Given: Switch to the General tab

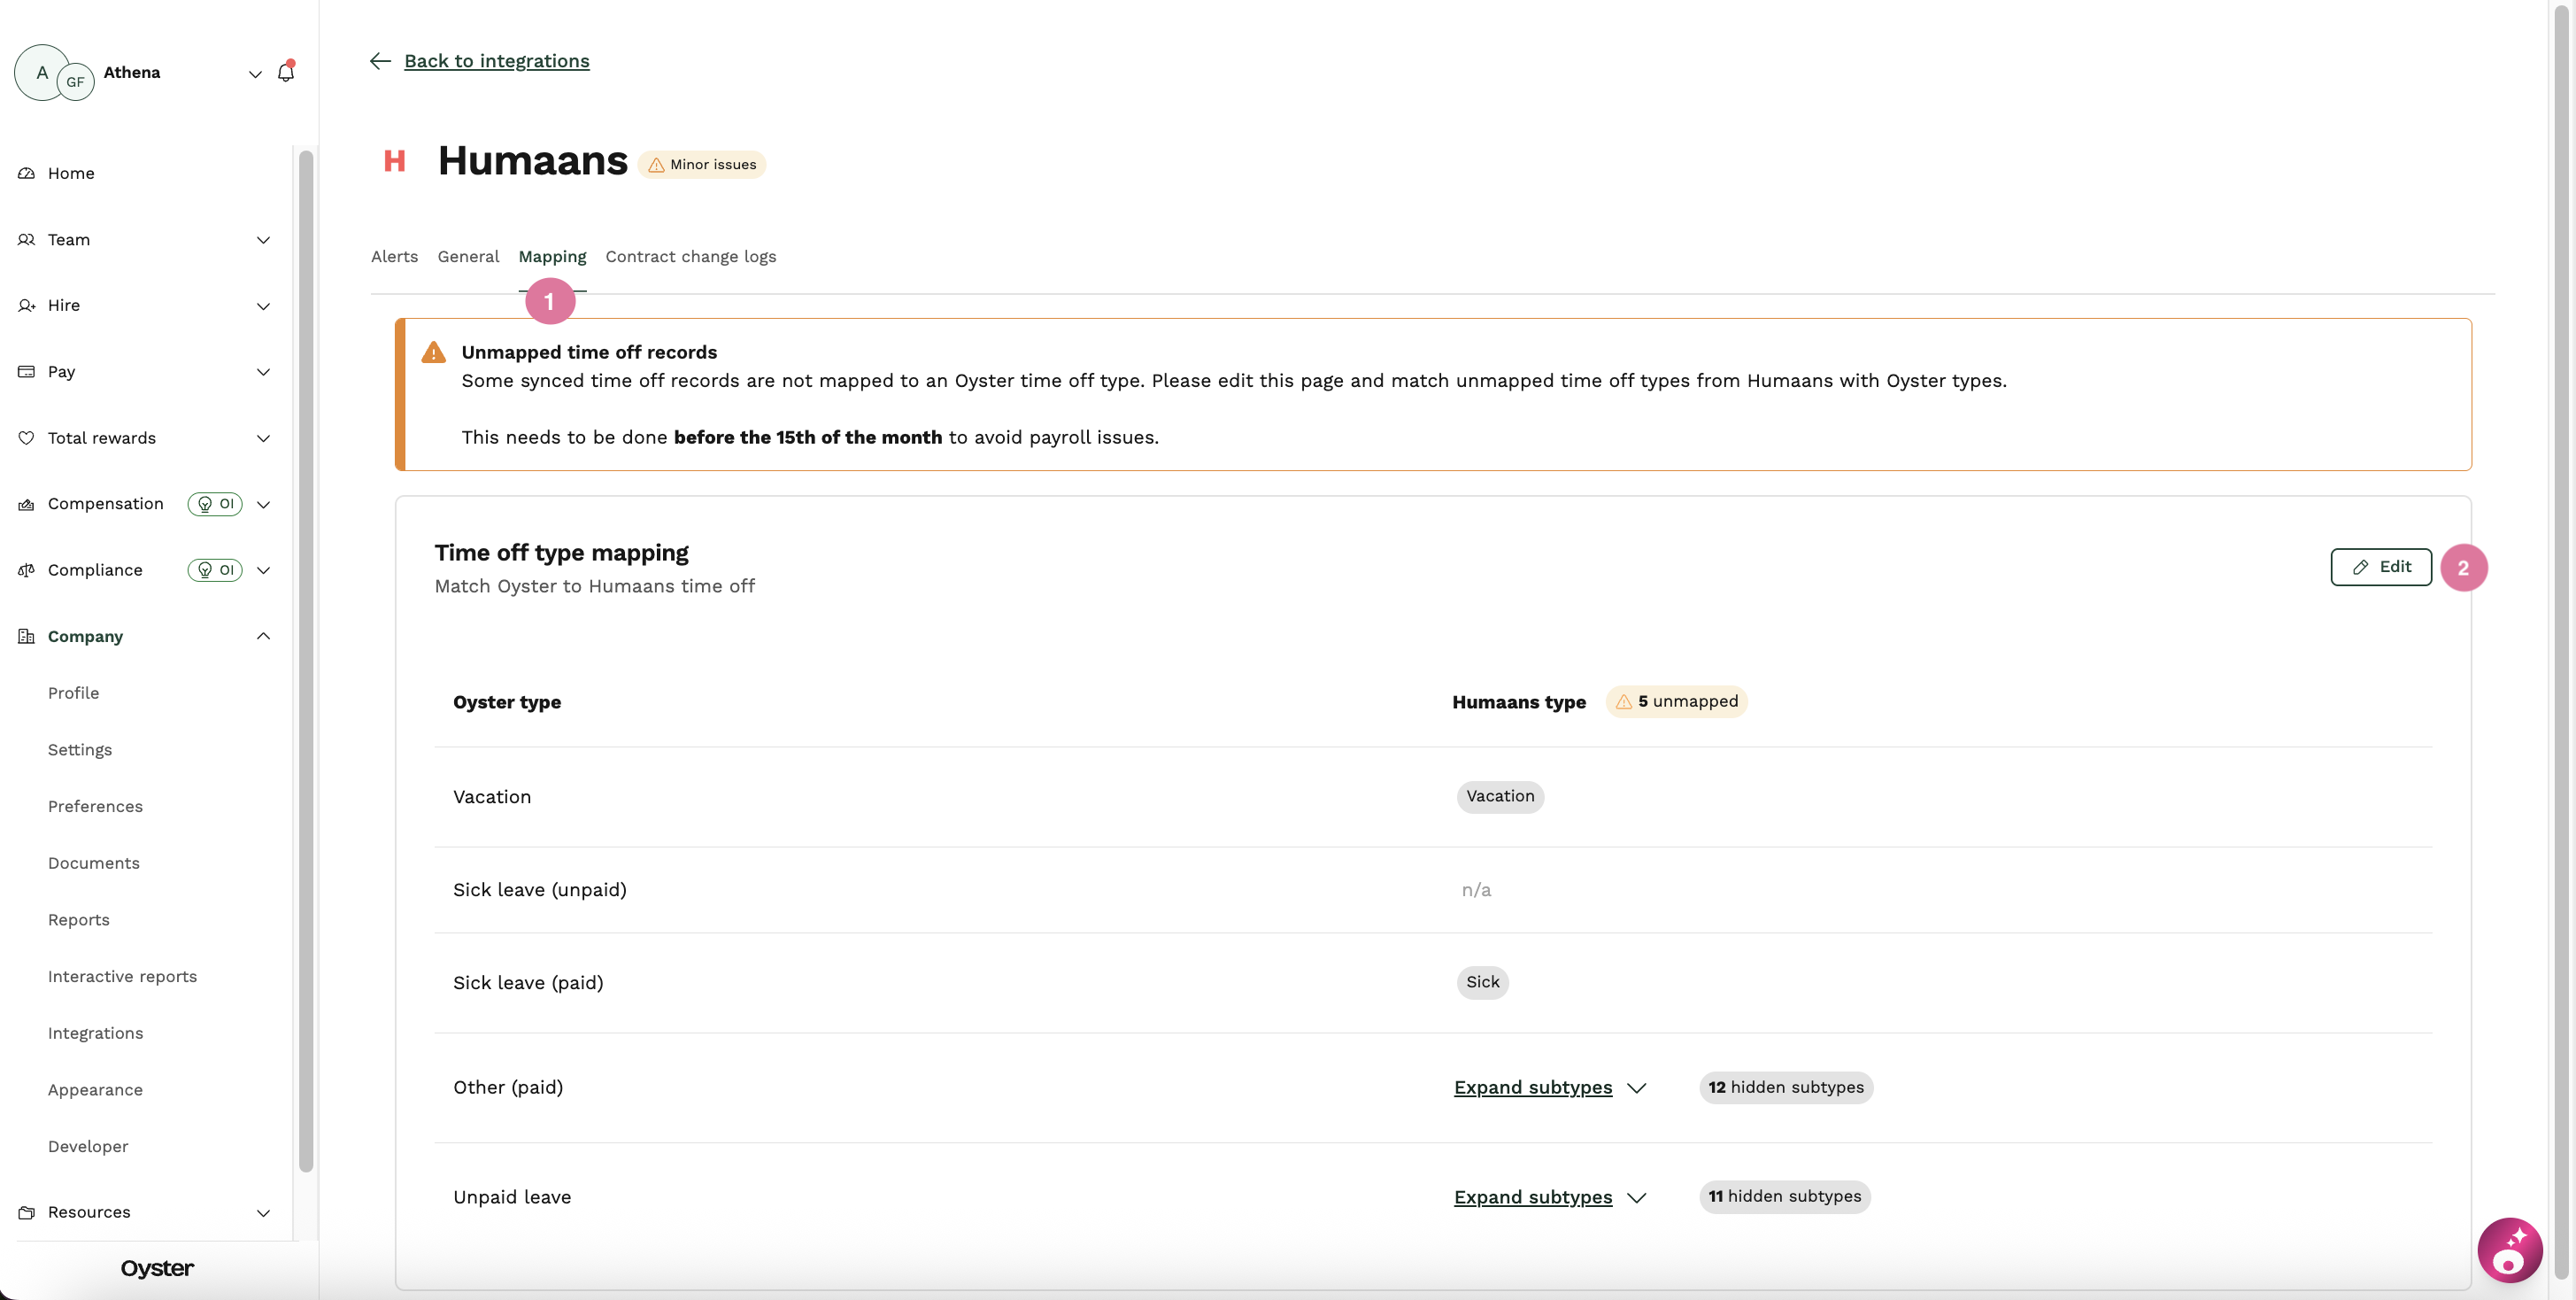Looking at the screenshot, I should (x=468, y=256).
